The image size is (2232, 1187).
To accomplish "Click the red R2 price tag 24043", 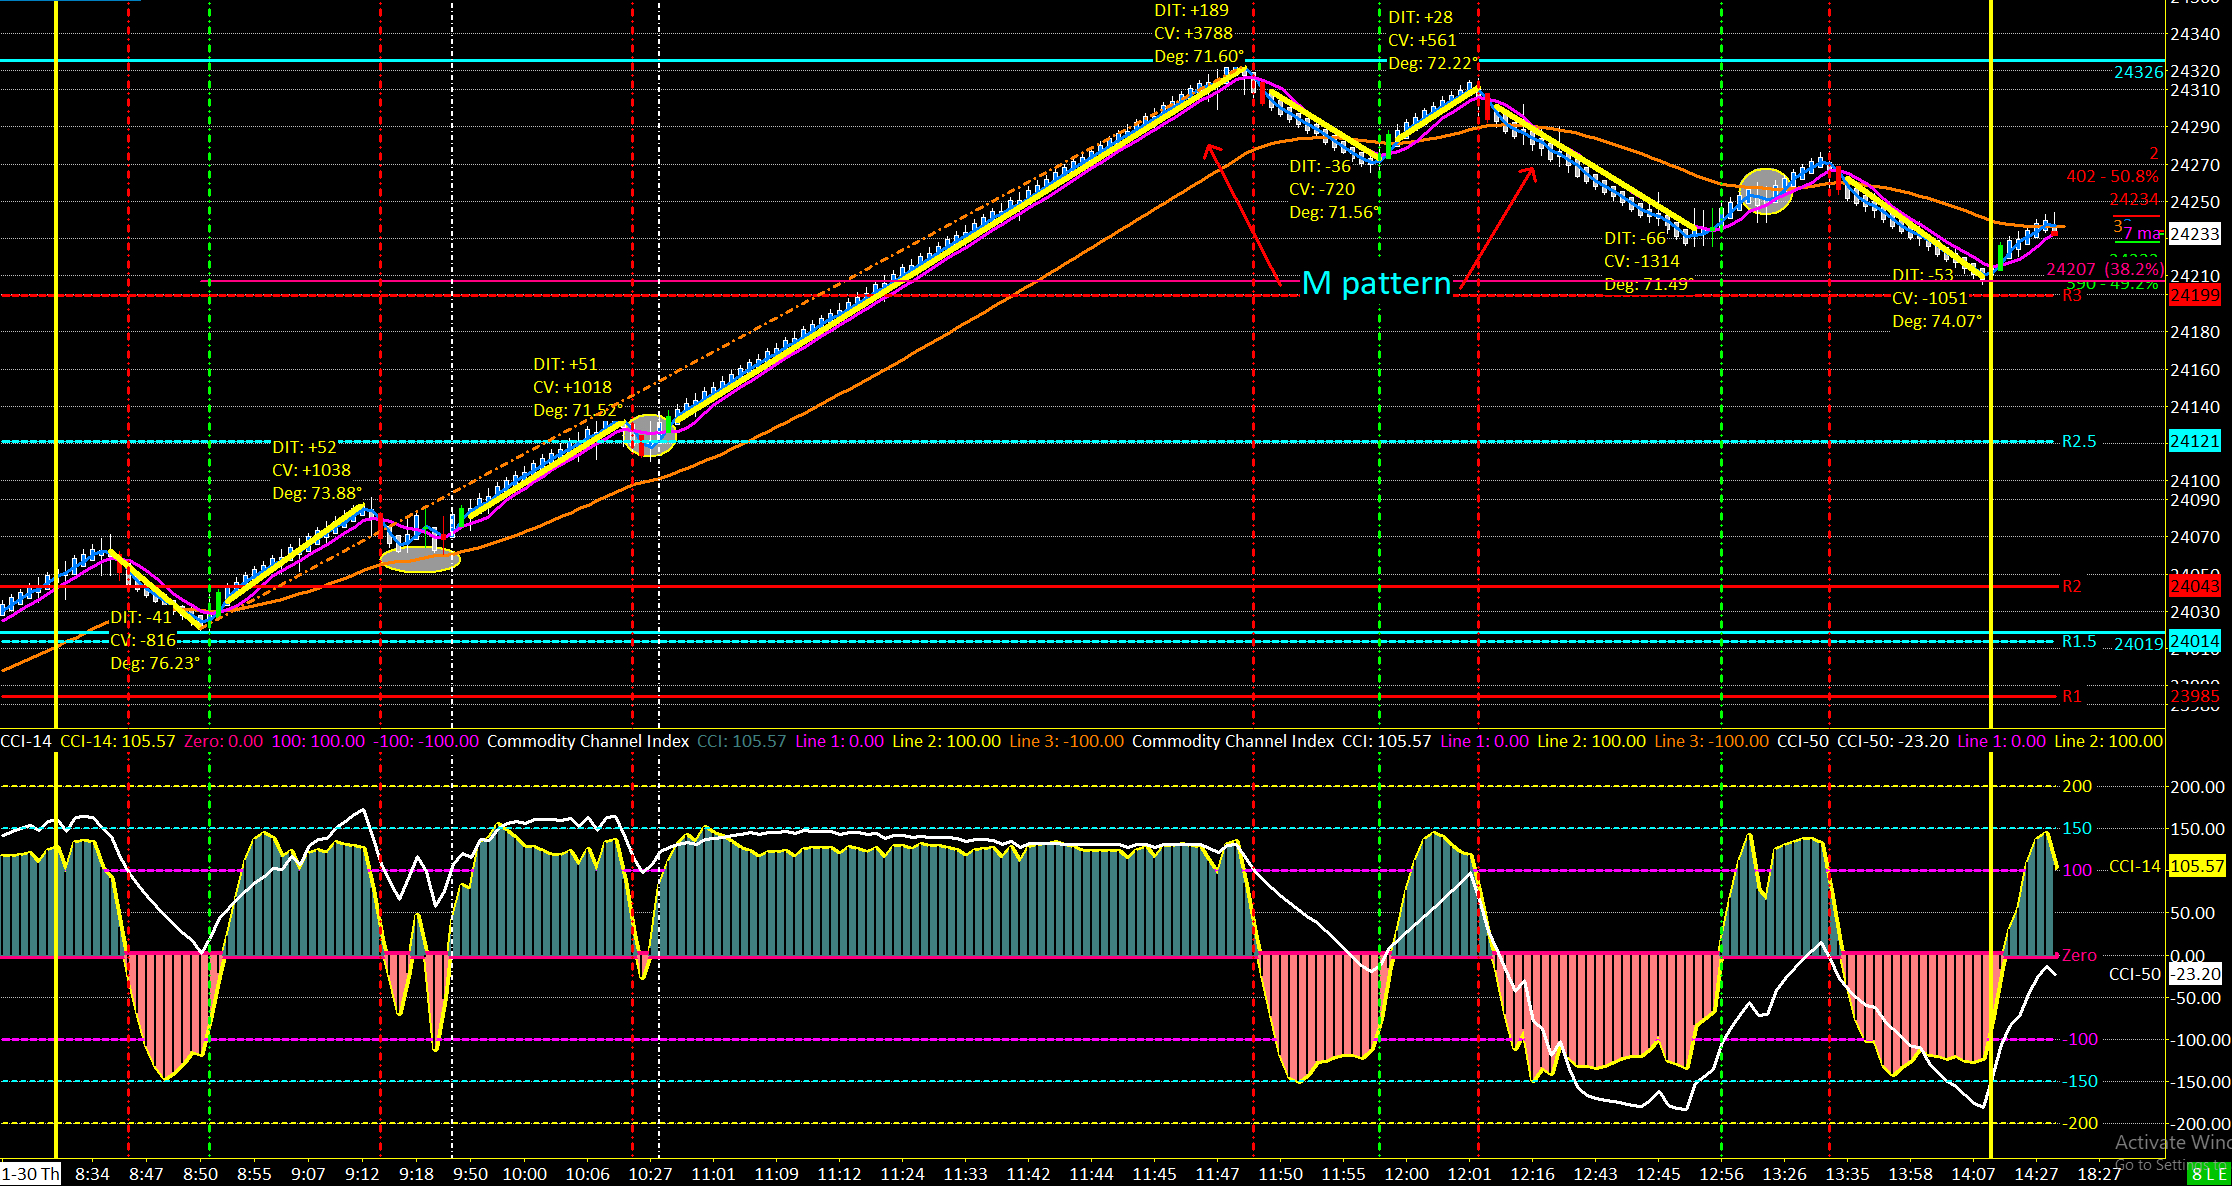I will pyautogui.click(x=2194, y=586).
